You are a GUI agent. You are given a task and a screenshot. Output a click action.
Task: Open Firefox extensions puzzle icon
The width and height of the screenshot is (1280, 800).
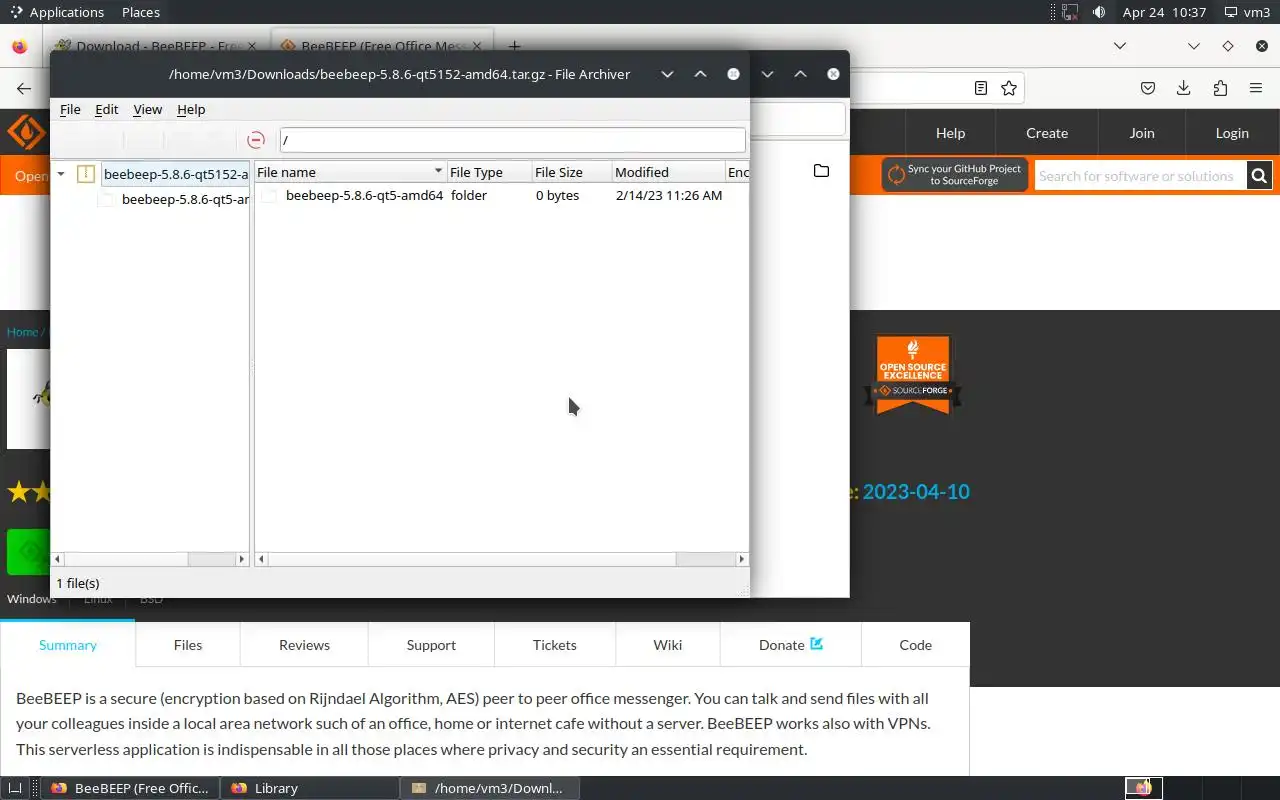(x=1220, y=88)
